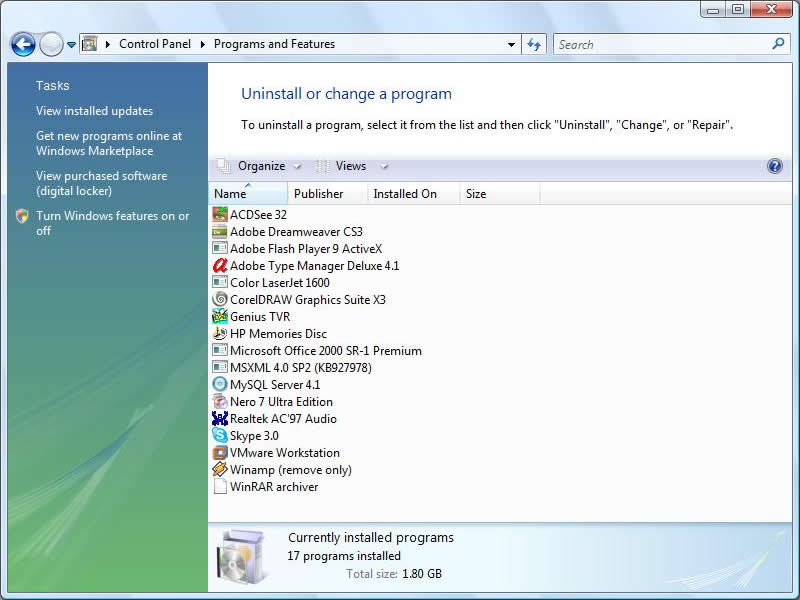This screenshot has height=600, width=800.
Task: Expand the arrow before Control Panel breadcrumb
Action: tap(108, 44)
